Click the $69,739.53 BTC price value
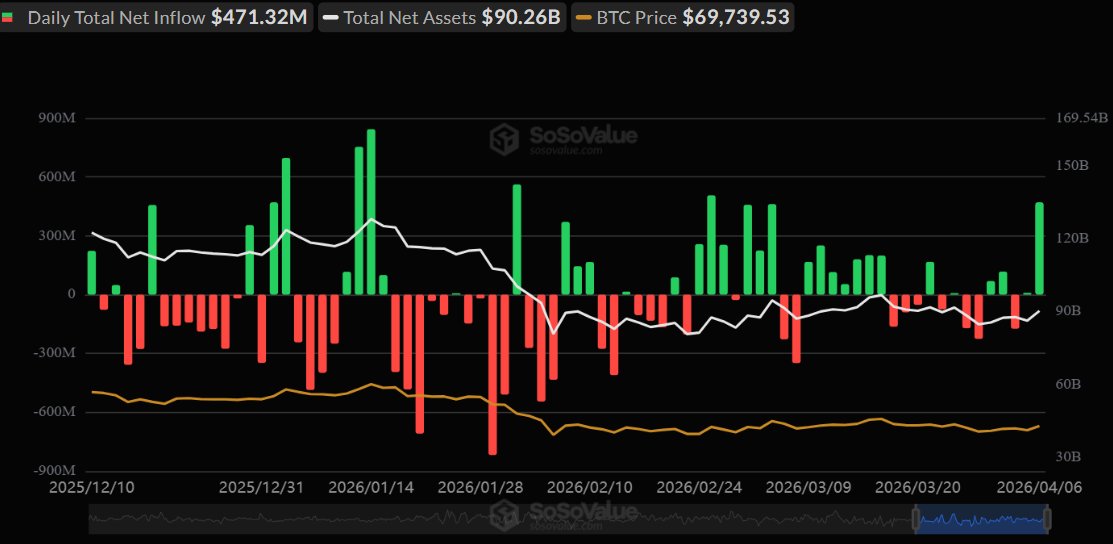 (x=736, y=17)
